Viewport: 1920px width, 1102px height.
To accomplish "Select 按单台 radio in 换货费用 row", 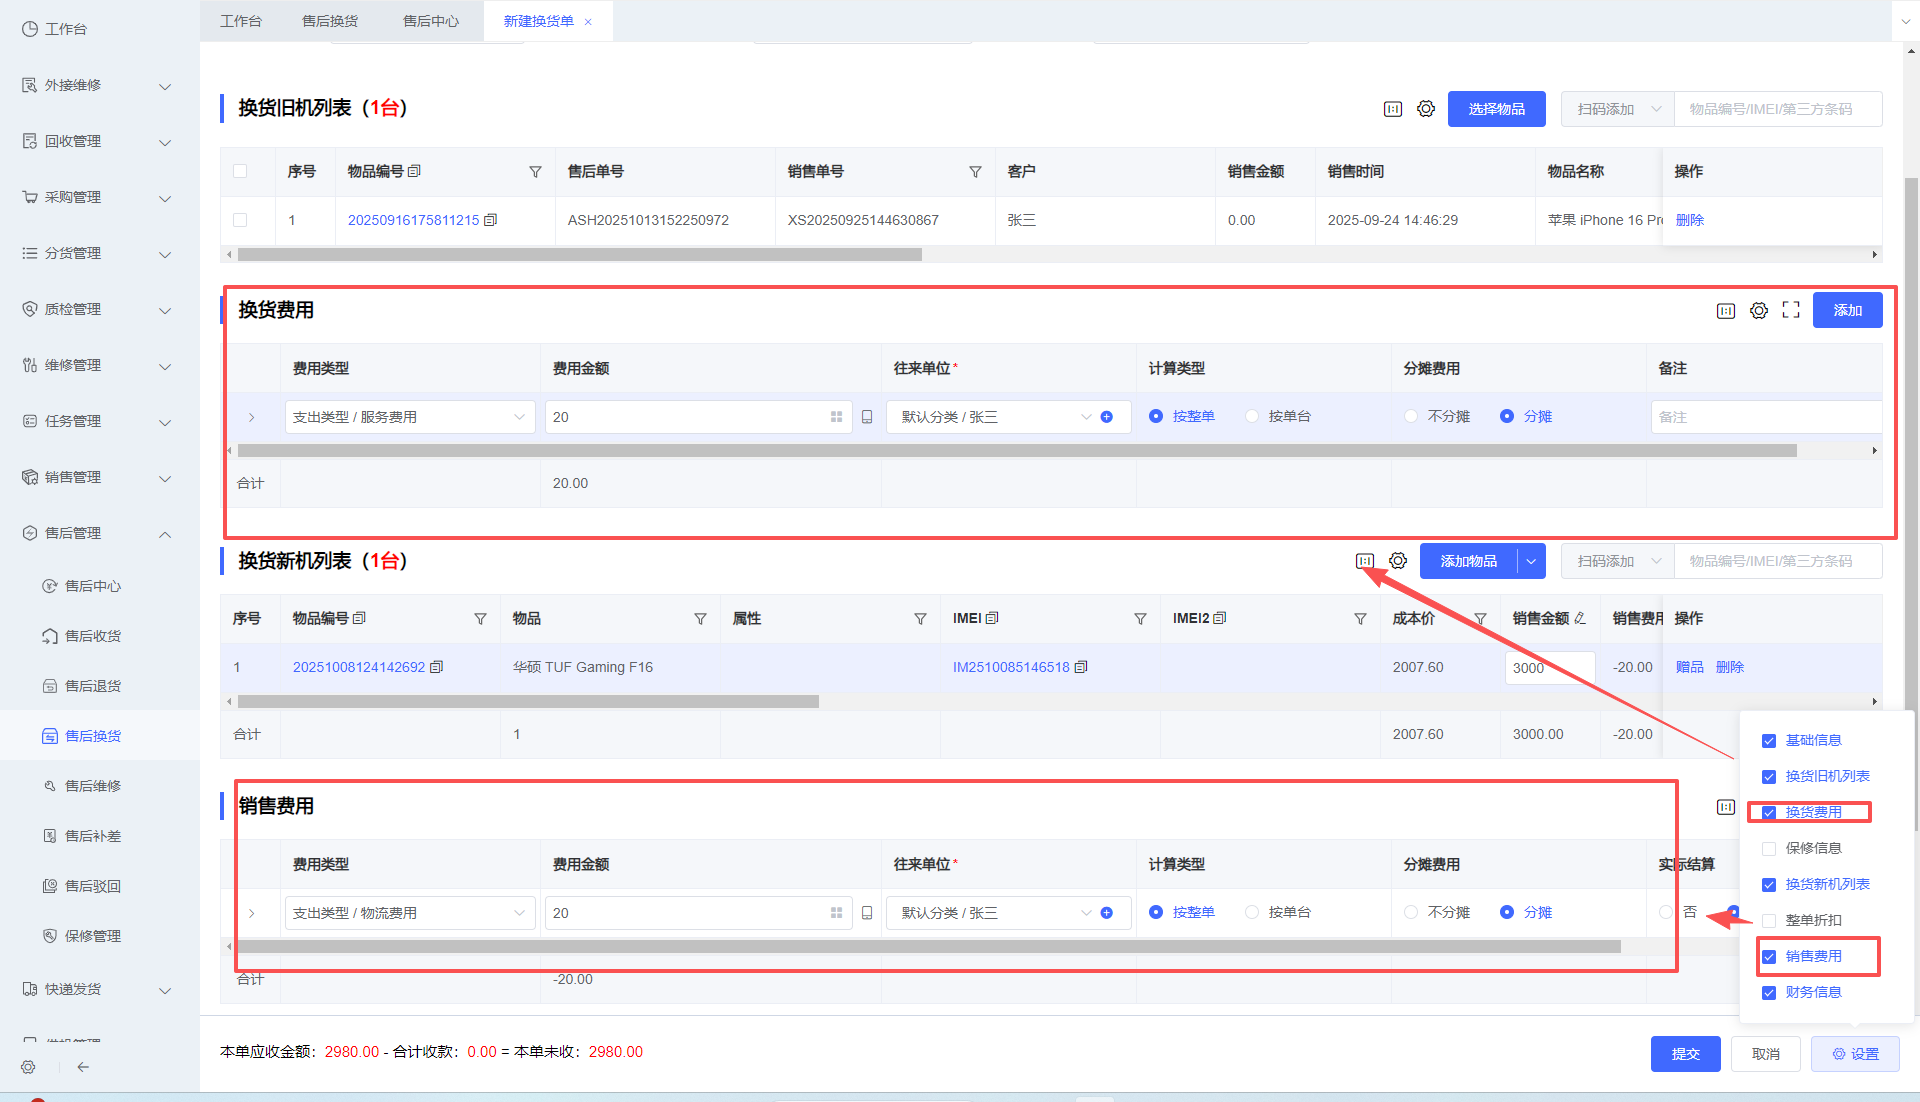I will (x=1252, y=416).
